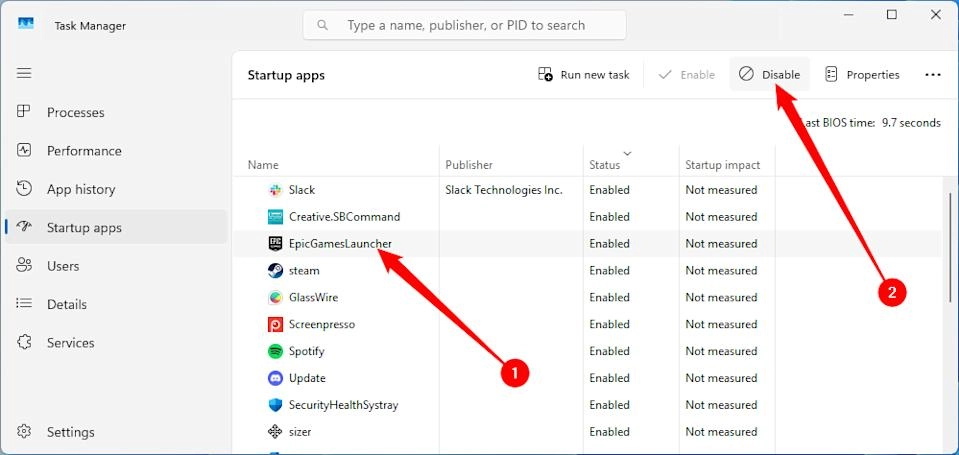Click the Last BIOS time value
Image resolution: width=959 pixels, height=455 pixels.
click(911, 123)
